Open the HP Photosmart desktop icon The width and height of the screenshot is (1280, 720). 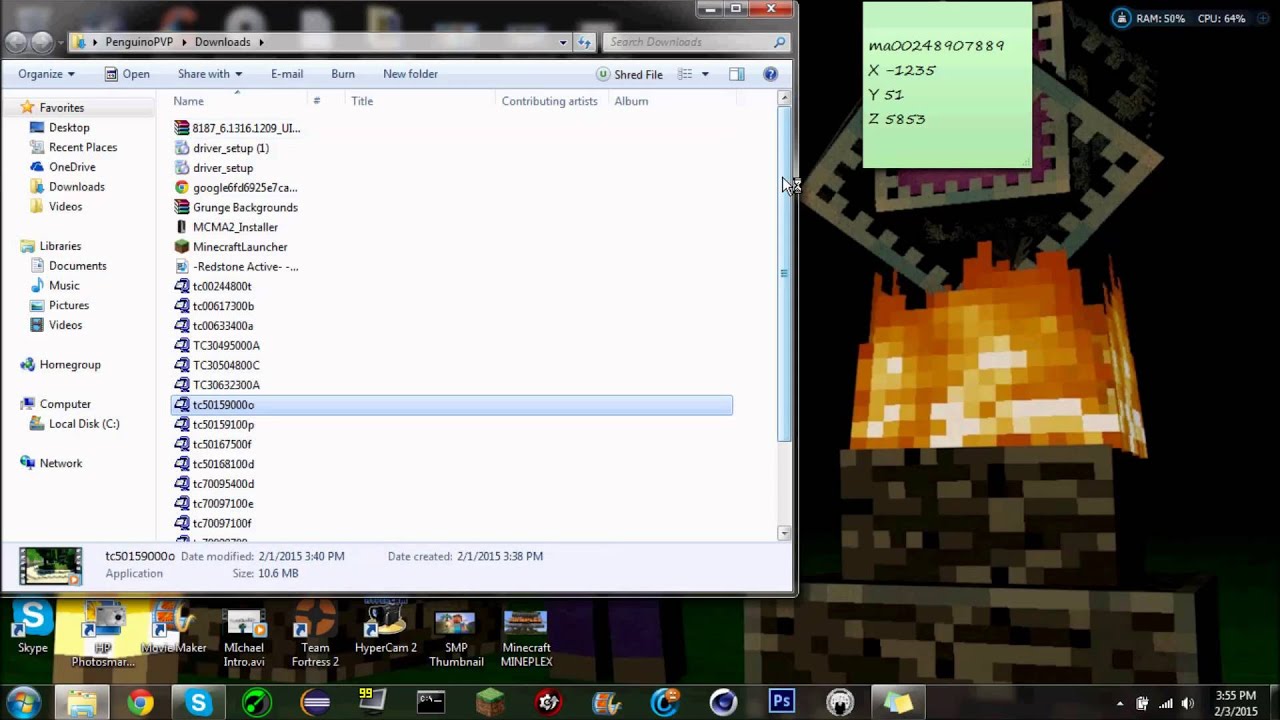pyautogui.click(x=103, y=634)
